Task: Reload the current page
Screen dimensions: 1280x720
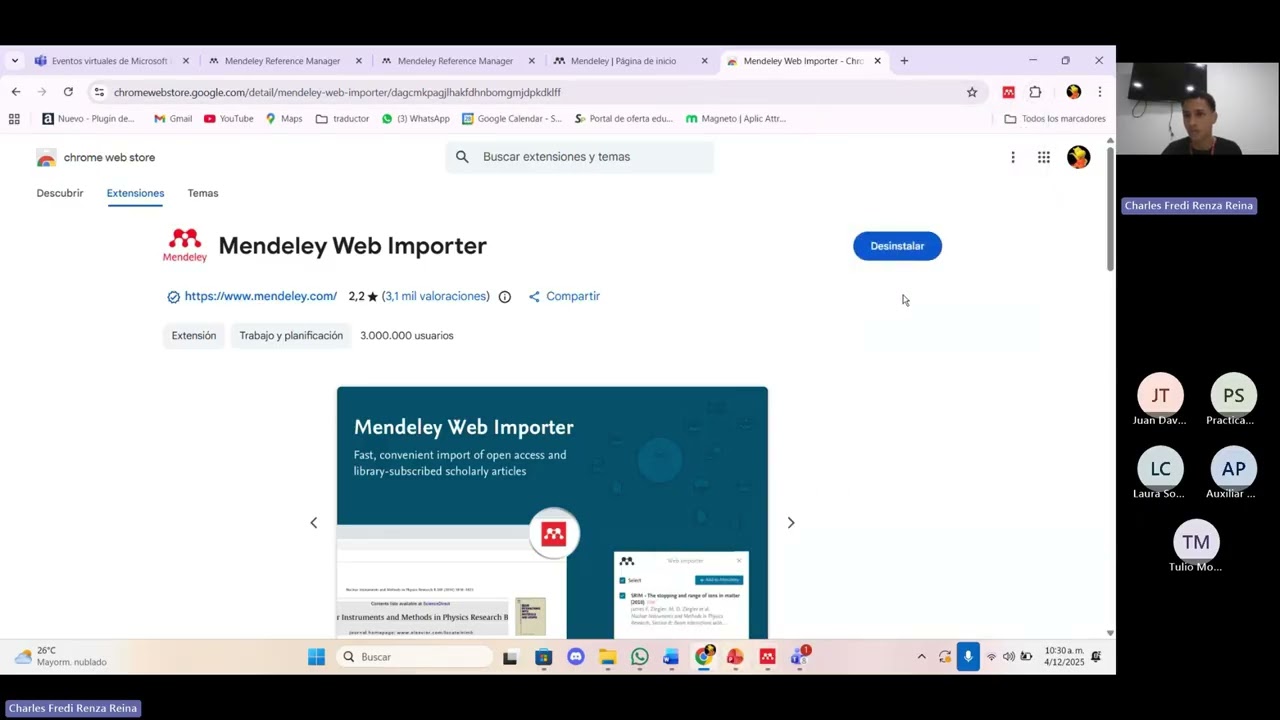Action: (68, 92)
